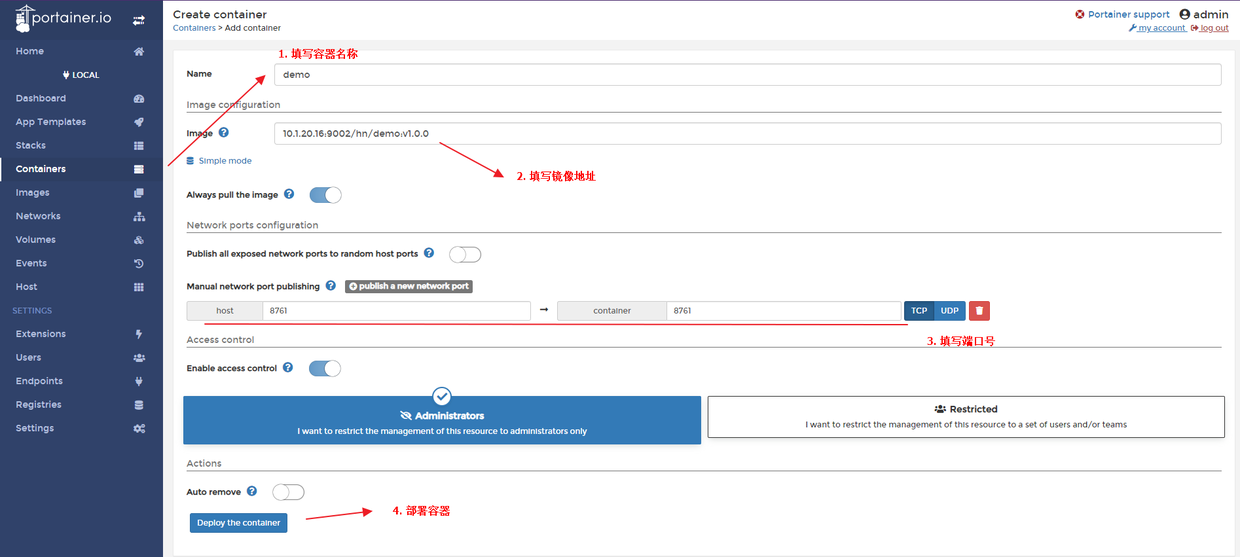The height and width of the screenshot is (557, 1240).
Task: Click the Volumes cubes icon
Action: 139,240
